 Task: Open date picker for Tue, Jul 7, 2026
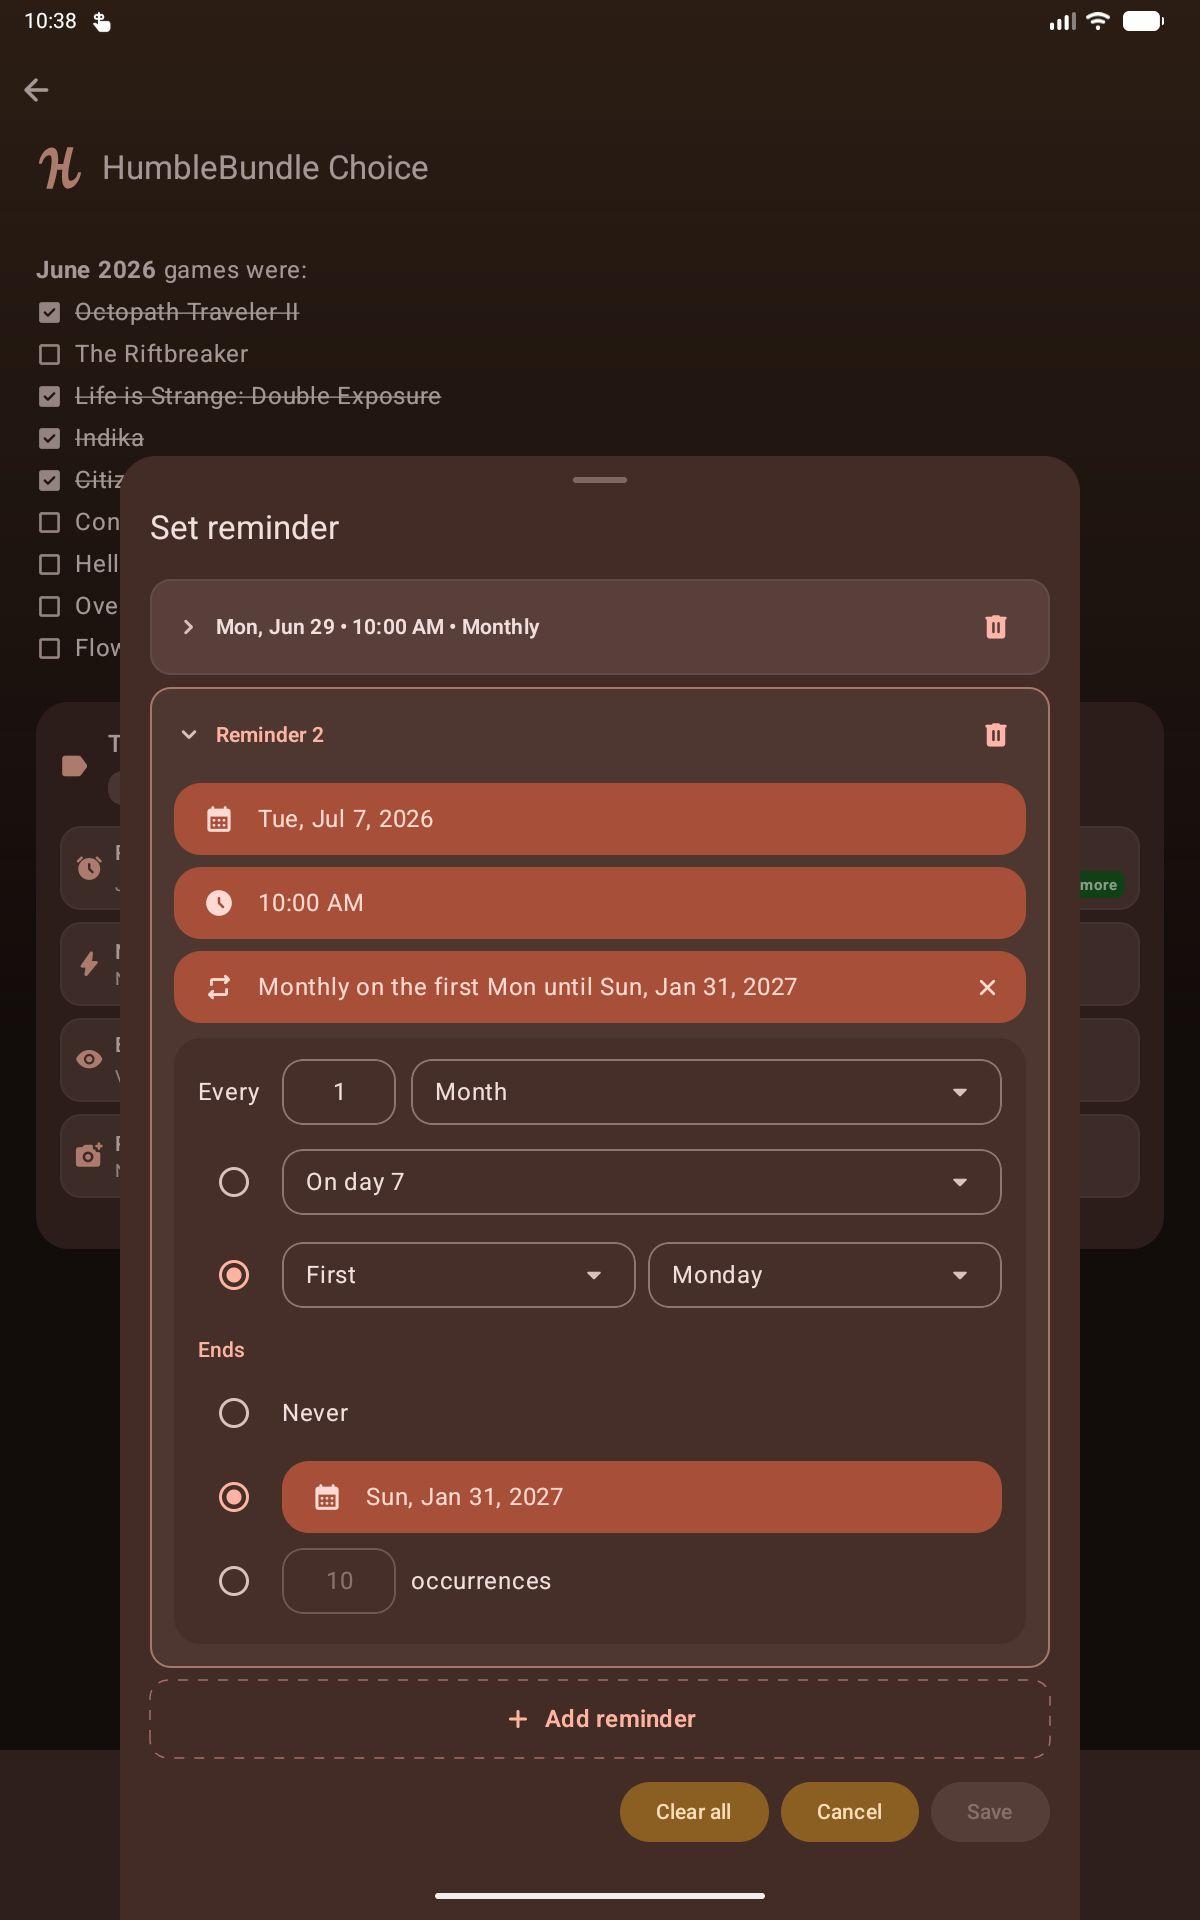pos(600,819)
